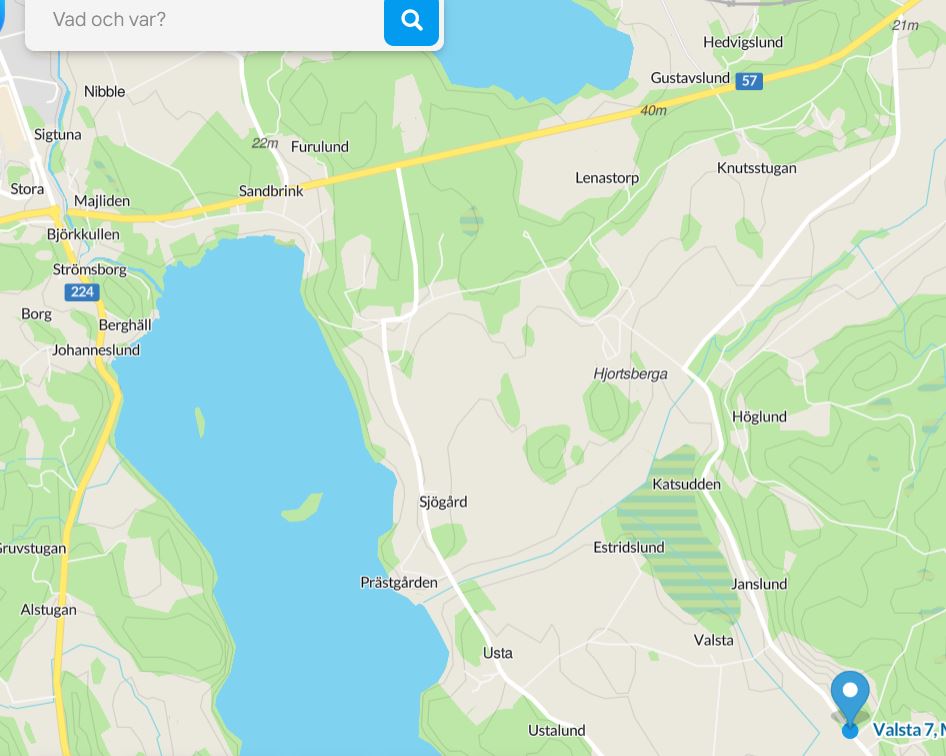Click the Ustalund label at bottom
Image resolution: width=946 pixels, height=756 pixels.
coord(557,731)
